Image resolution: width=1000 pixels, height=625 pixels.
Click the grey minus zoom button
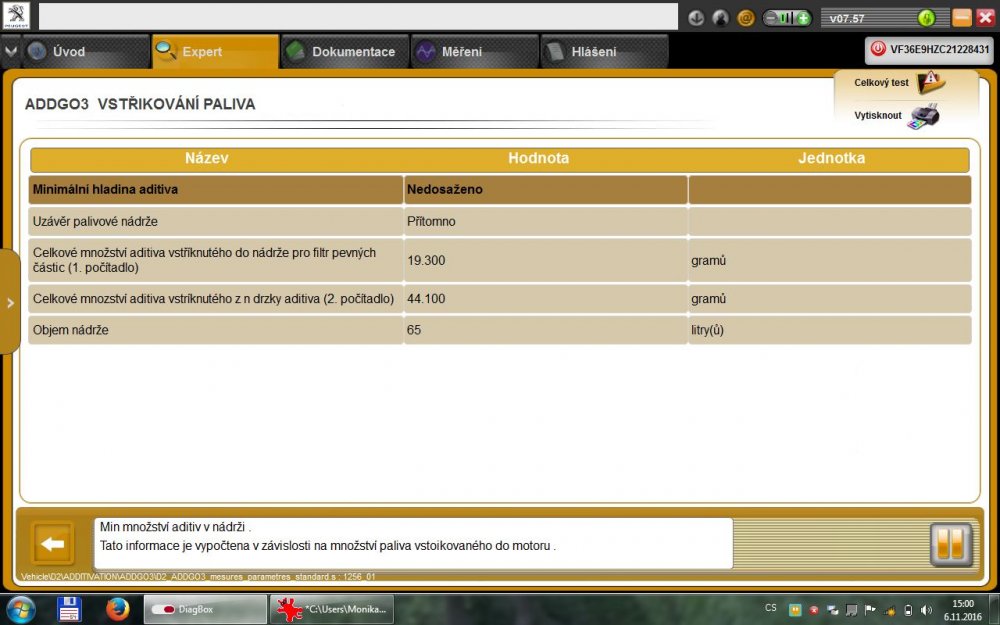pyautogui.click(x=773, y=18)
